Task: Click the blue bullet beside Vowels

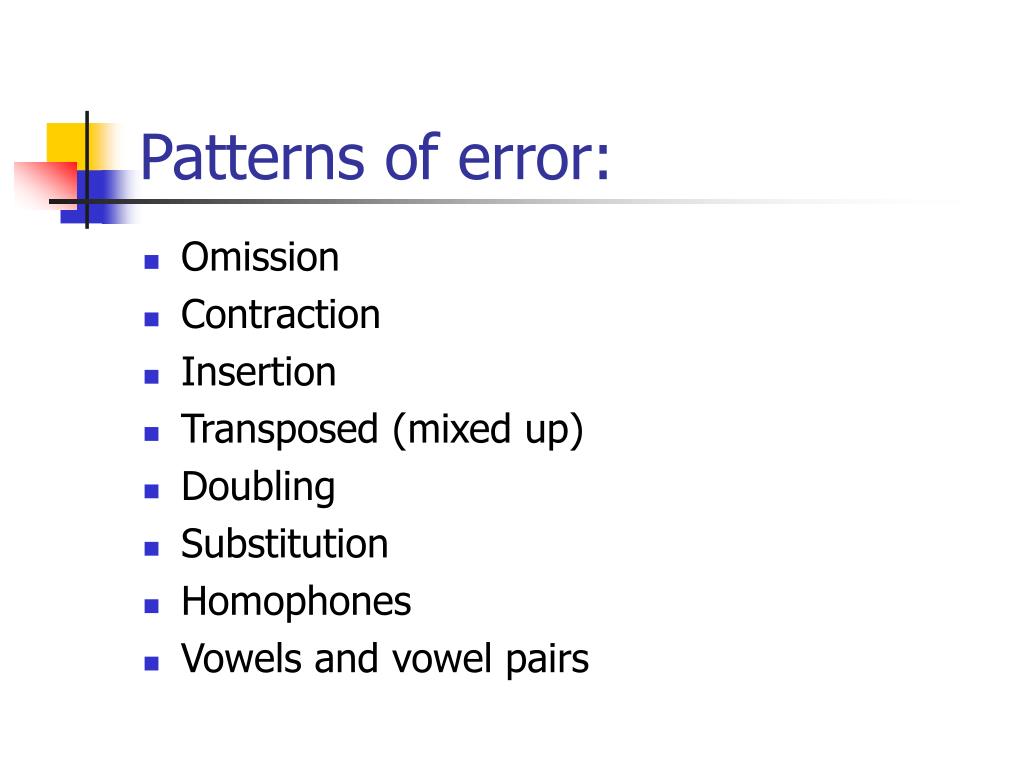Action: 152,664
